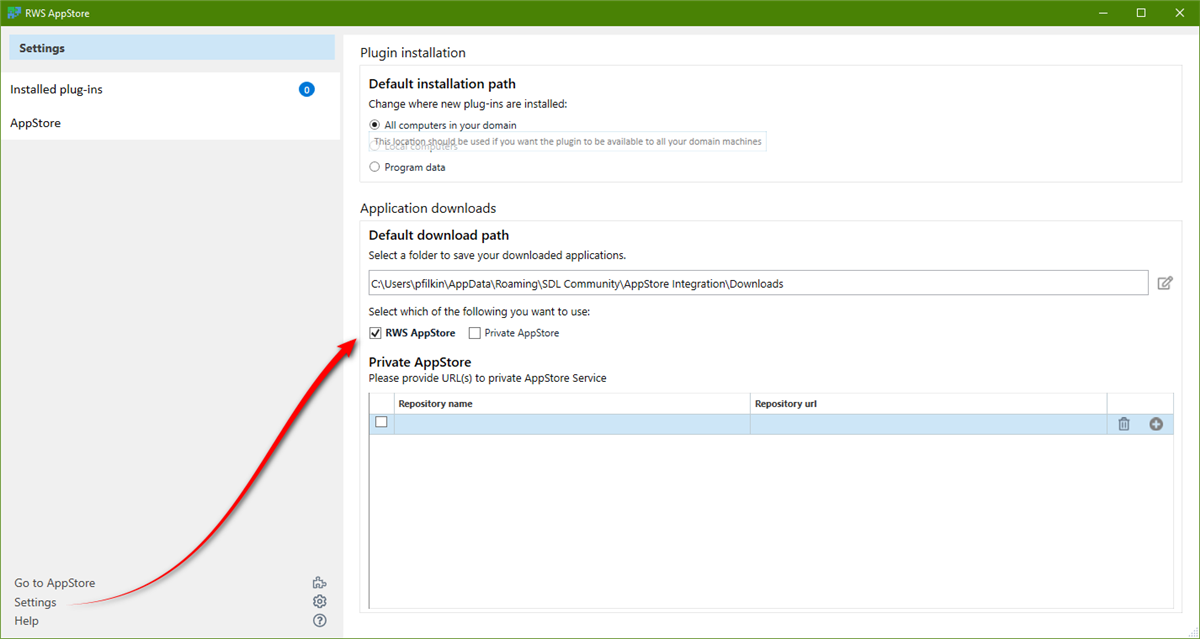1200x639 pixels.
Task: Click the Repository name column header
Action: coord(435,403)
